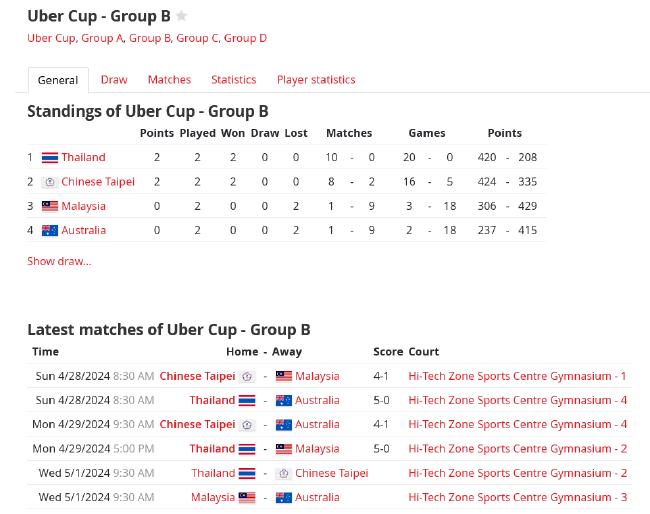Click Malaysia flag in 4/28 Chinese Taipei match
This screenshot has width=650, height=514.
click(x=284, y=376)
